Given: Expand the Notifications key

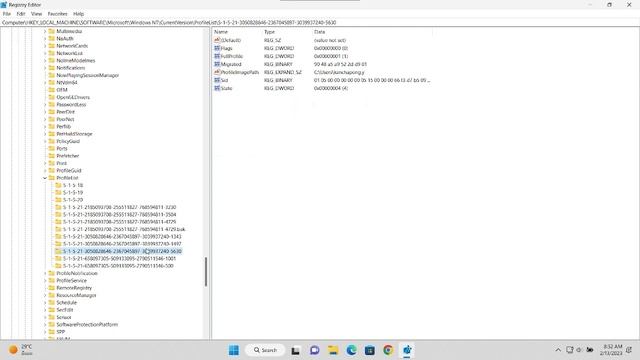Looking at the screenshot, I should 45,68.
